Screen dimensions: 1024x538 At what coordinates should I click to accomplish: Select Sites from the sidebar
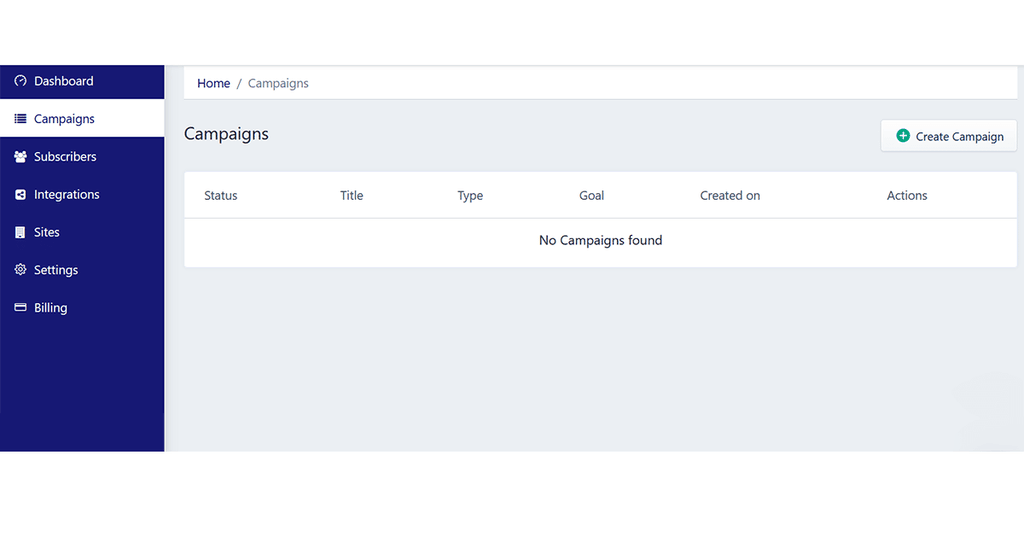[x=82, y=232]
